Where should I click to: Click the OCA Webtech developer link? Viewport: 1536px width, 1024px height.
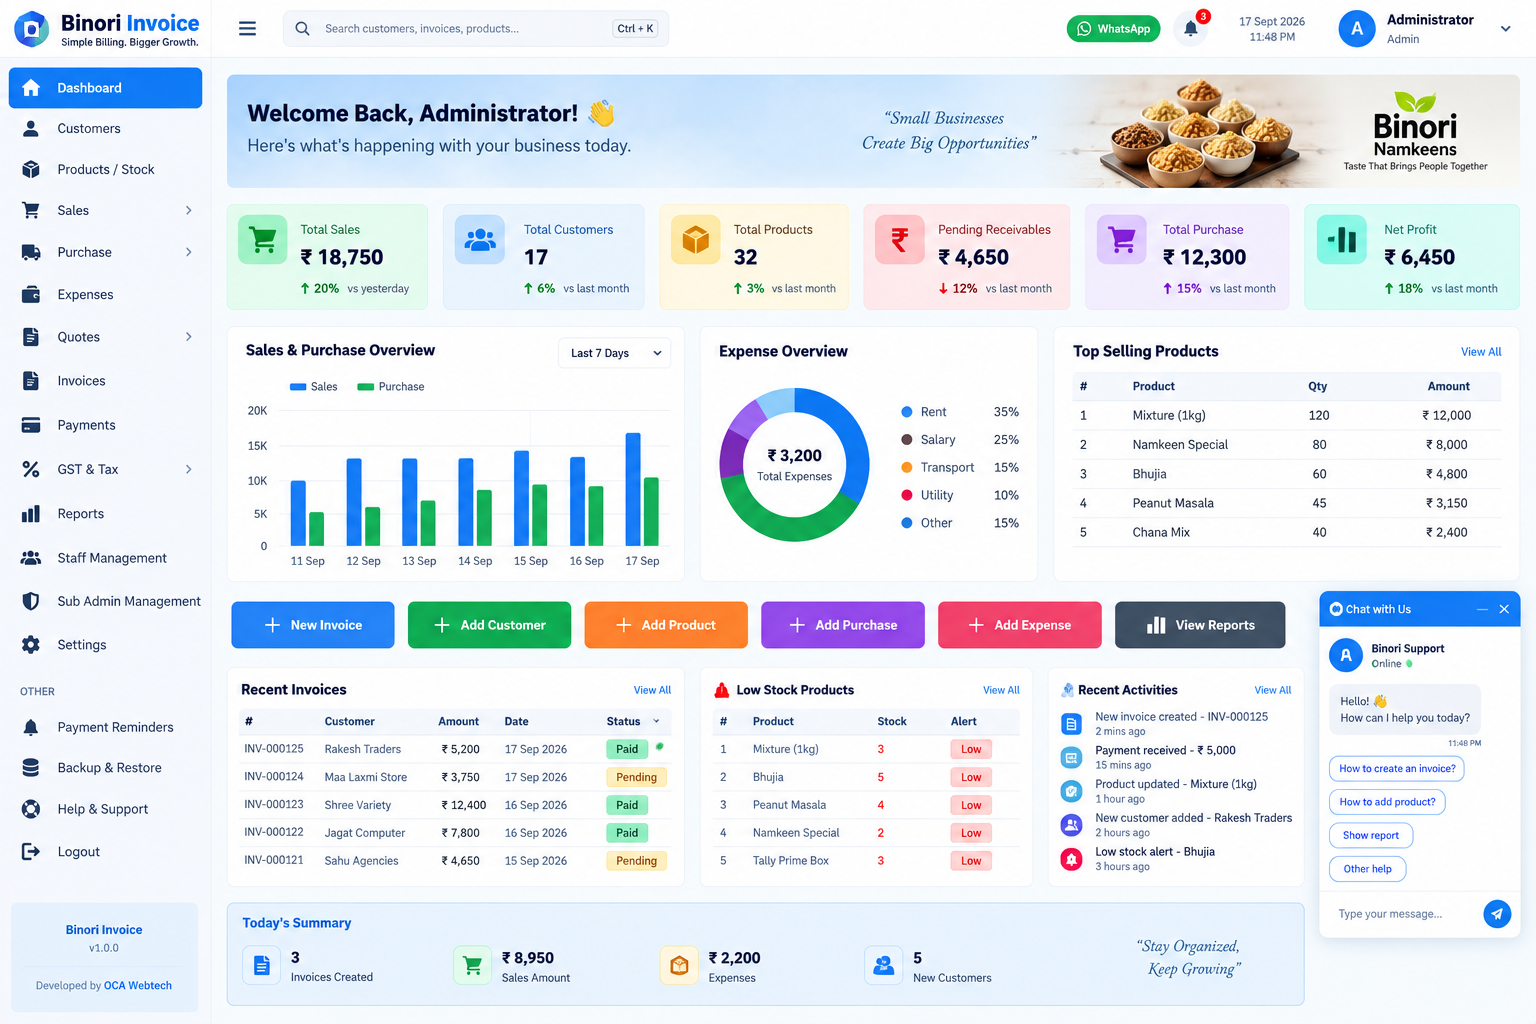point(137,986)
